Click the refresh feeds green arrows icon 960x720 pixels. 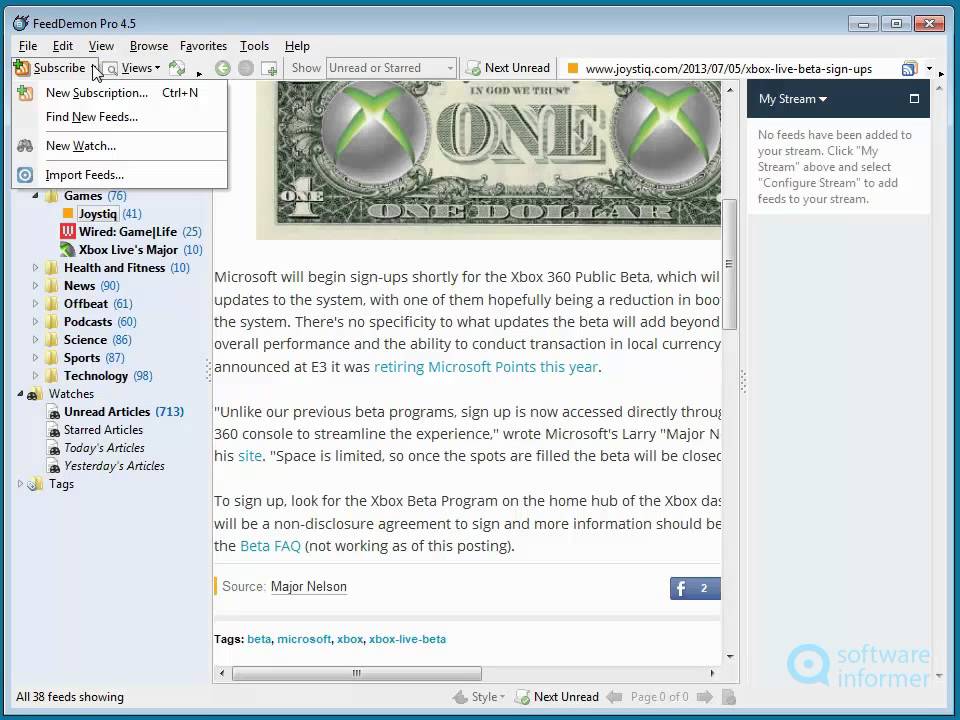(x=177, y=68)
